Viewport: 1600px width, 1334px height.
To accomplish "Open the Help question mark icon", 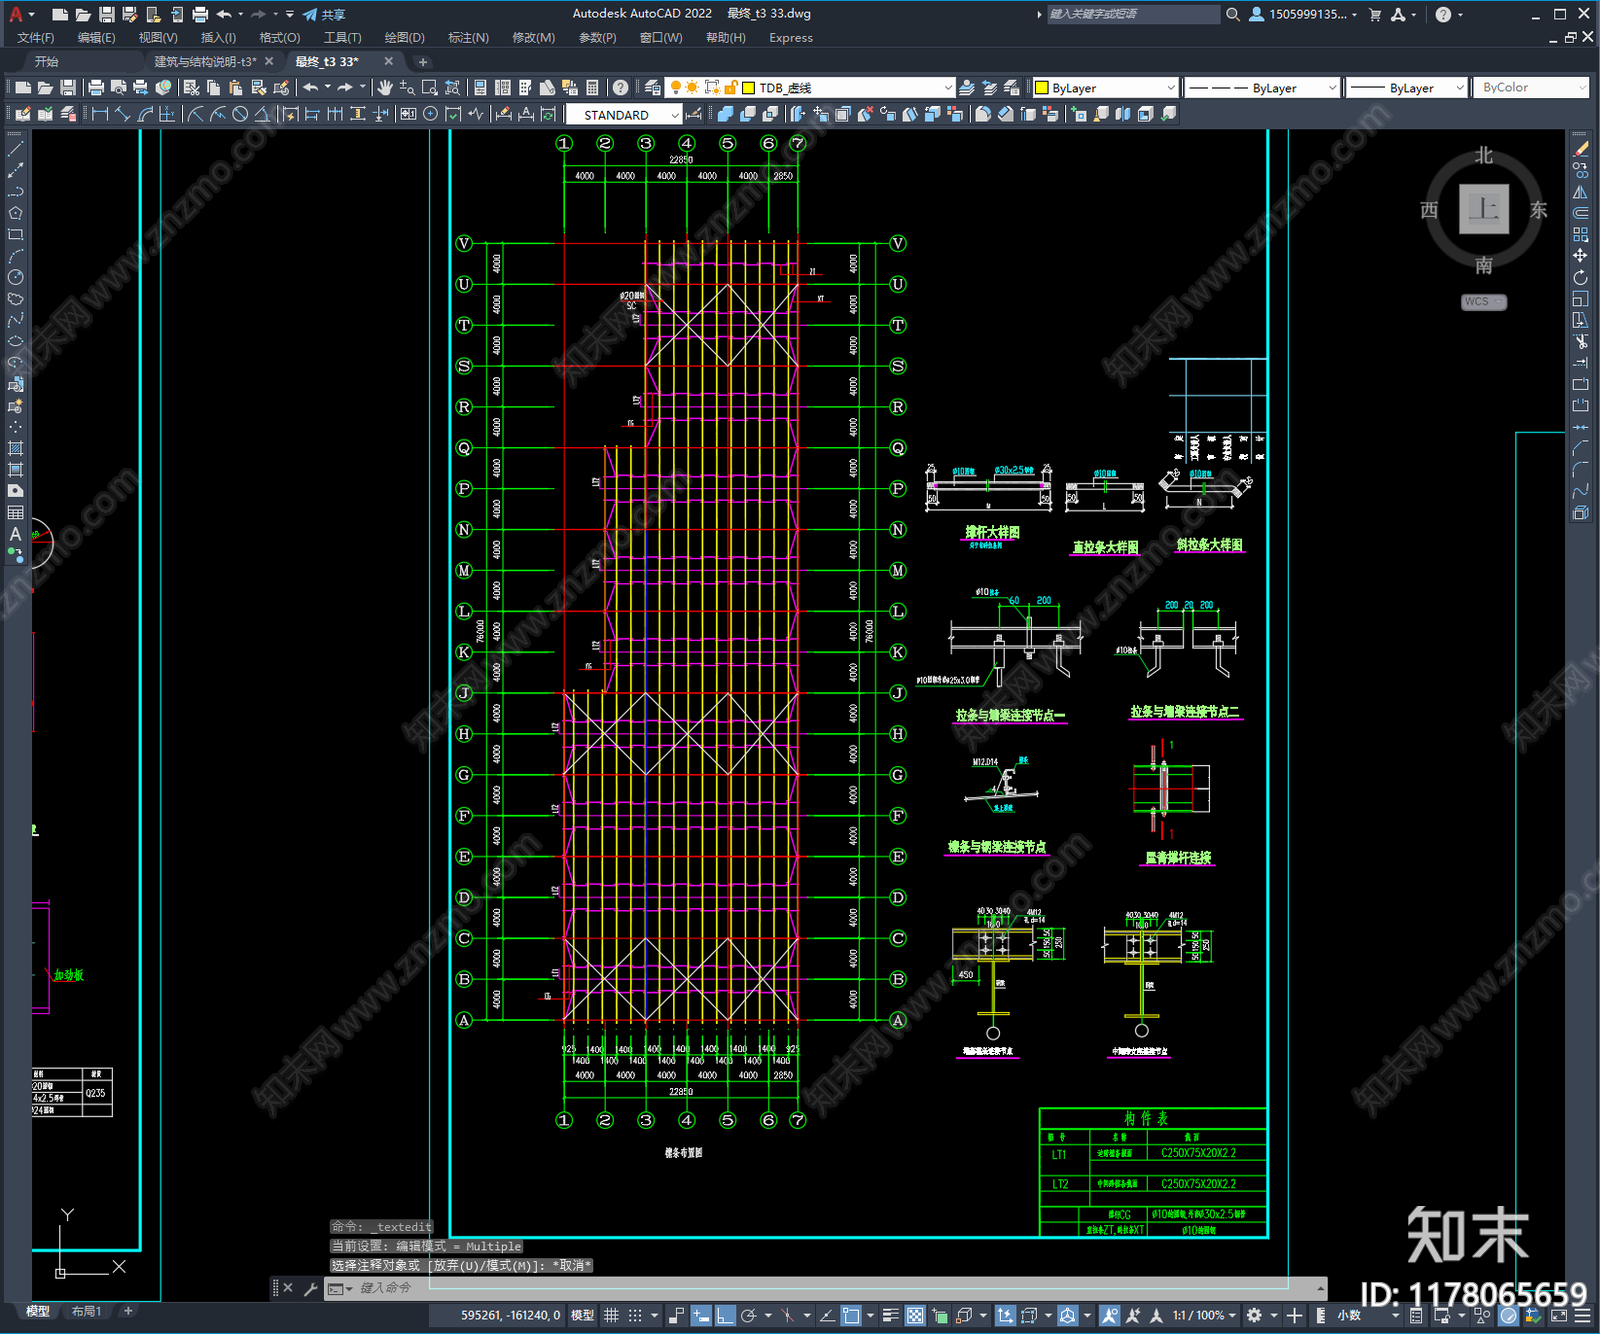I will point(620,88).
